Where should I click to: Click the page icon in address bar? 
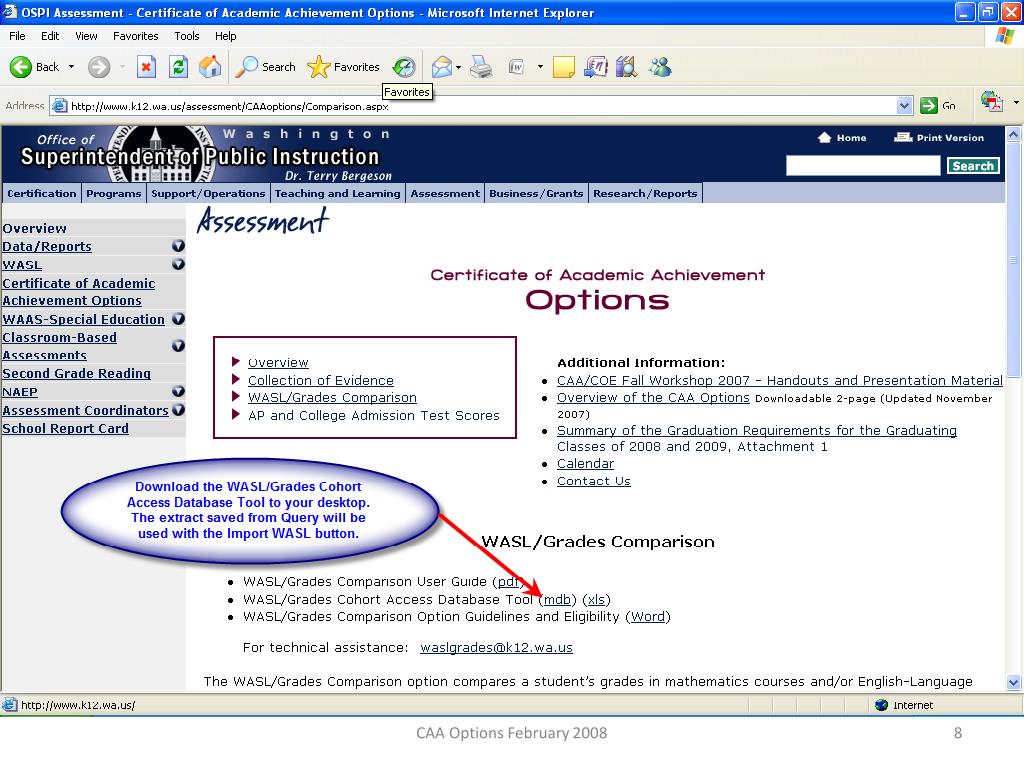pyautogui.click(x=59, y=105)
